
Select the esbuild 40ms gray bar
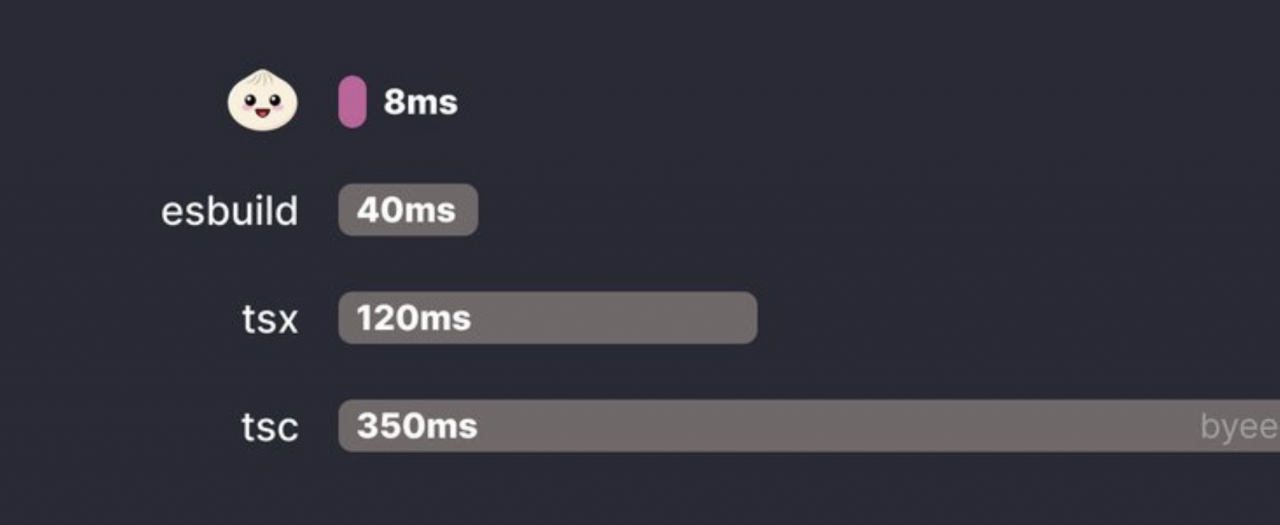point(408,210)
